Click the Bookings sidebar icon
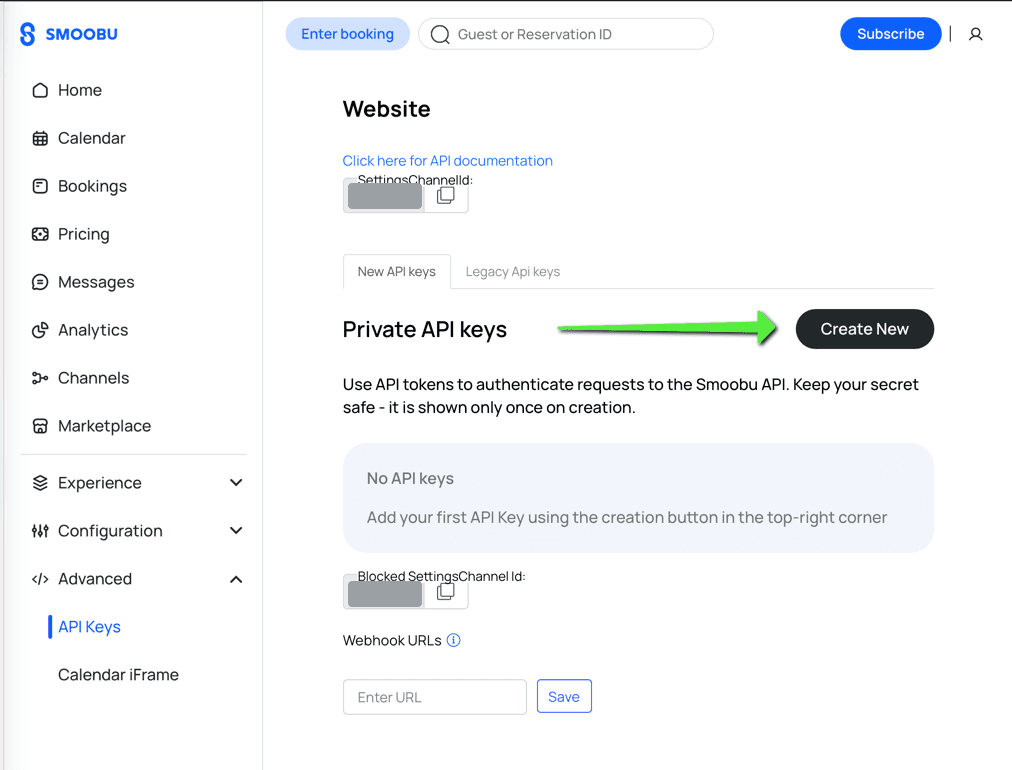Viewport: 1012px width, 770px height. 40,186
